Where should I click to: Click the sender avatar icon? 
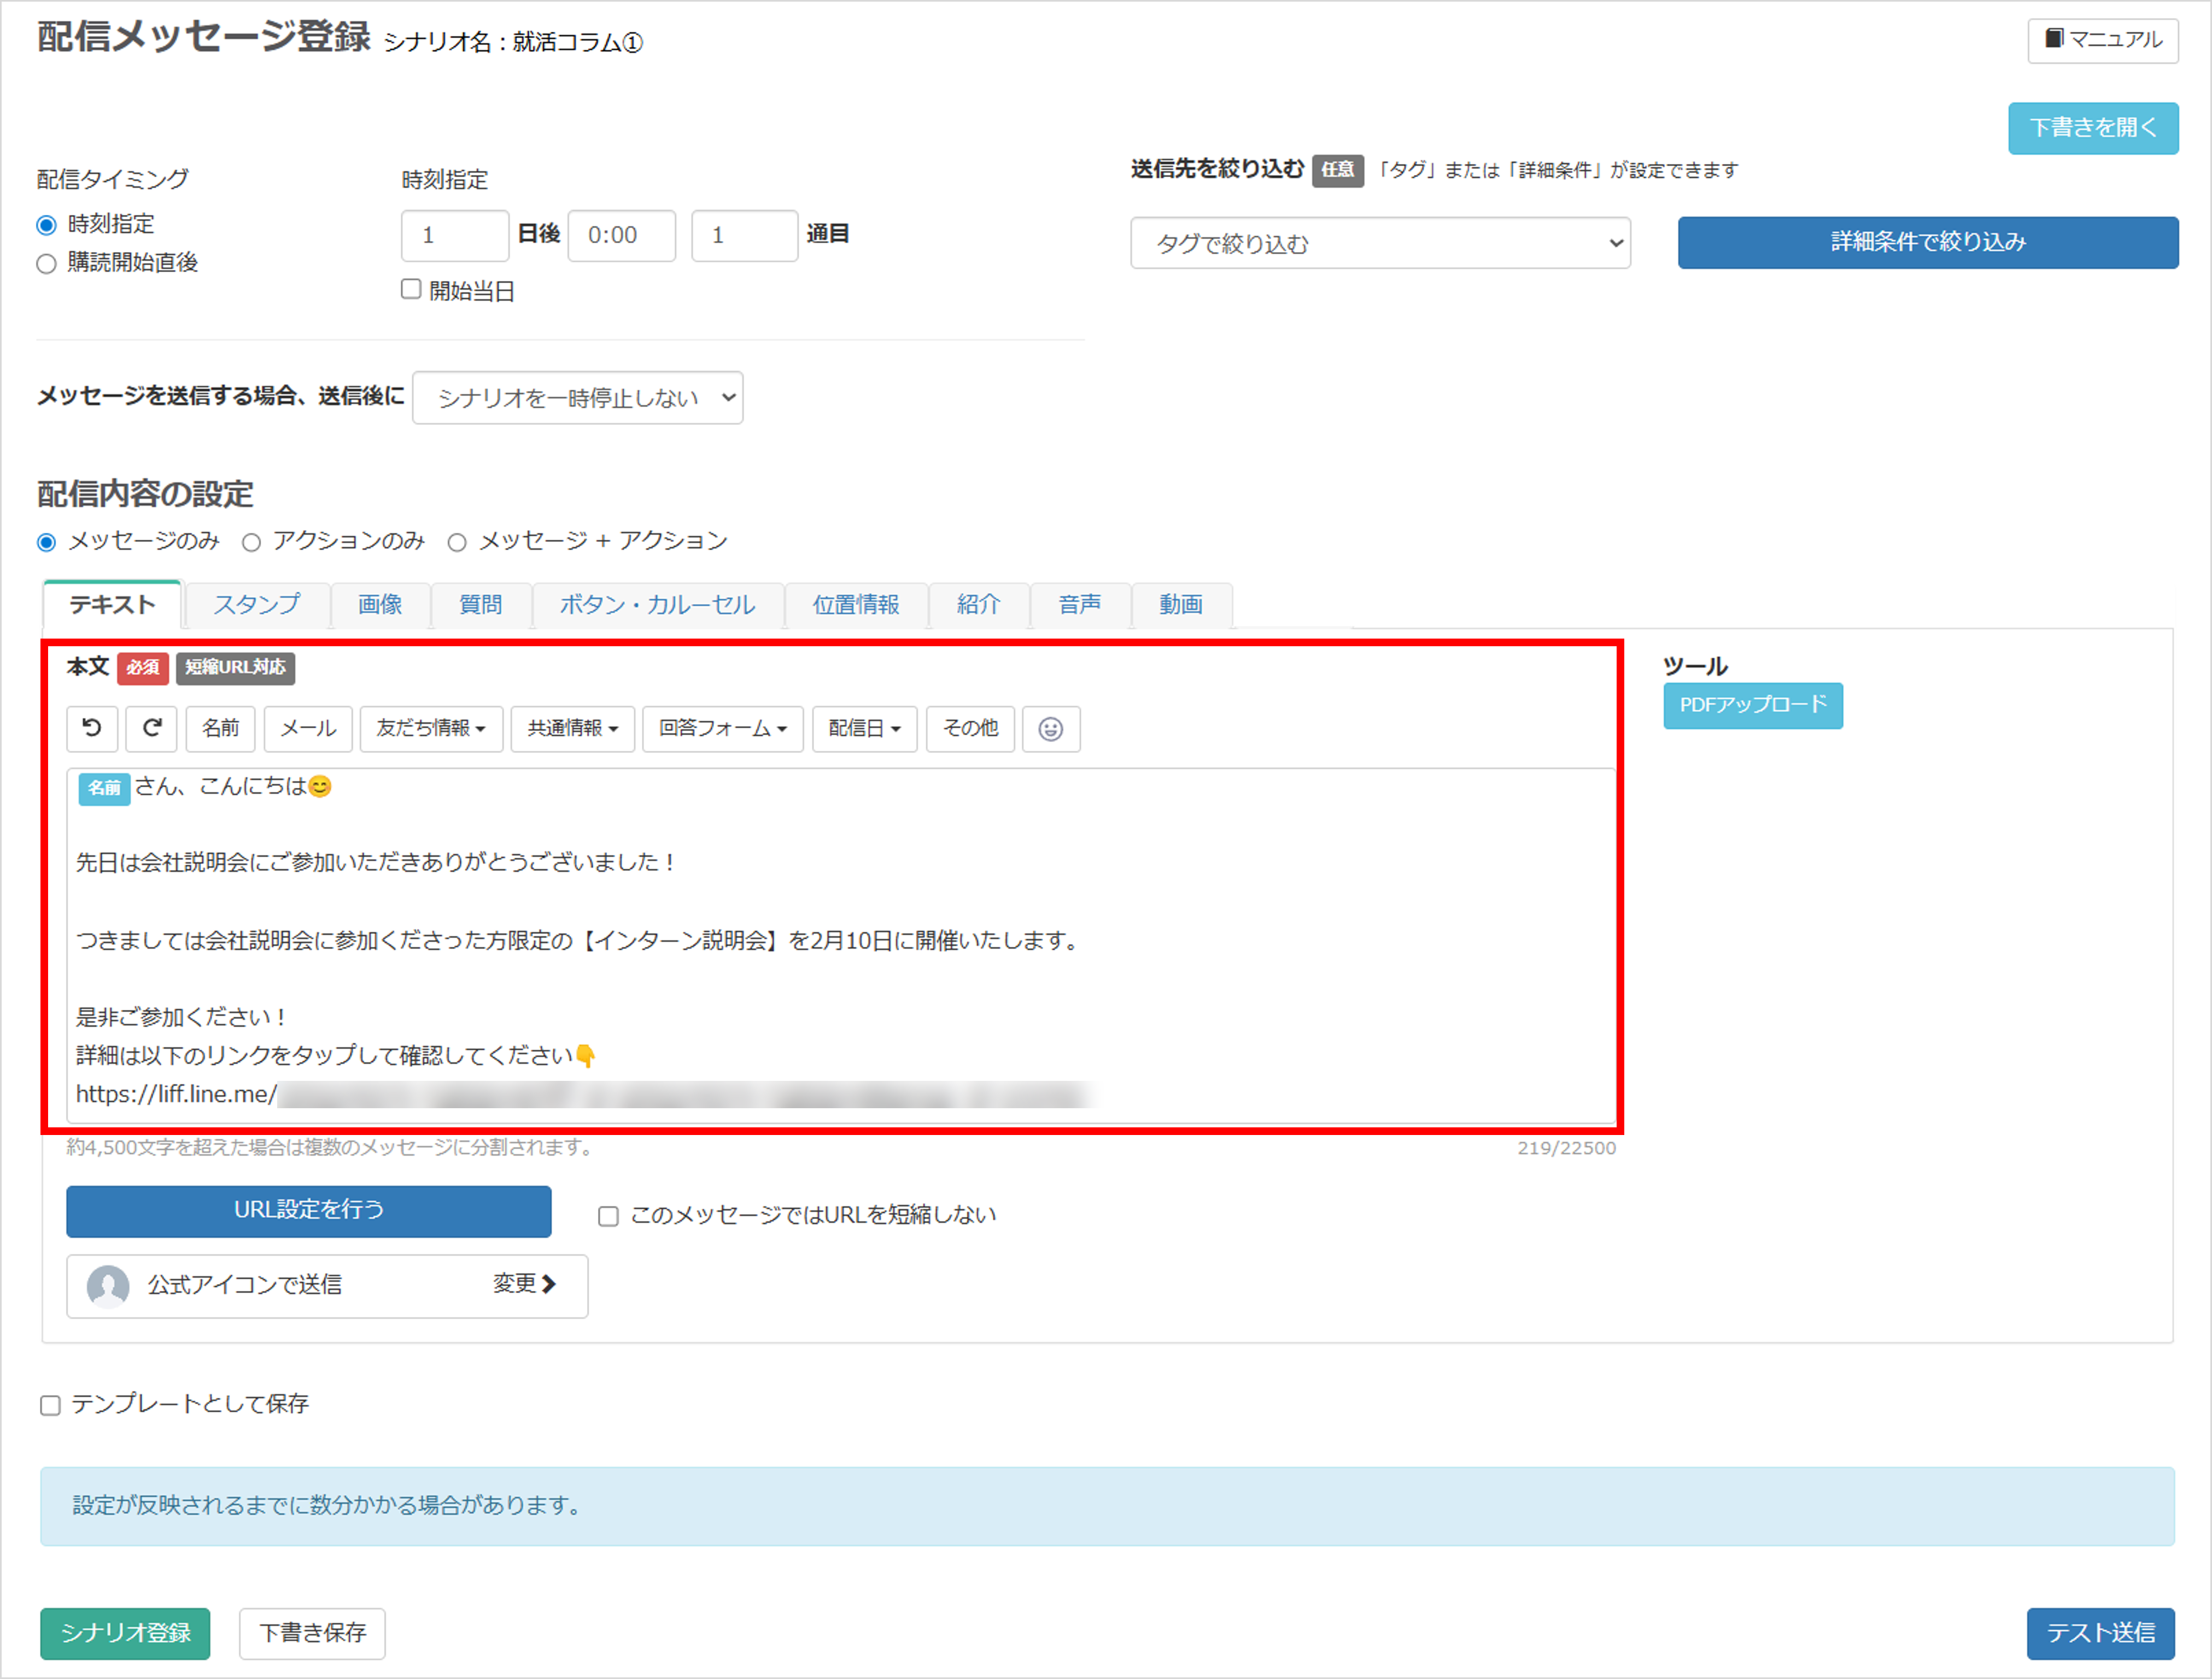pyautogui.click(x=108, y=1285)
